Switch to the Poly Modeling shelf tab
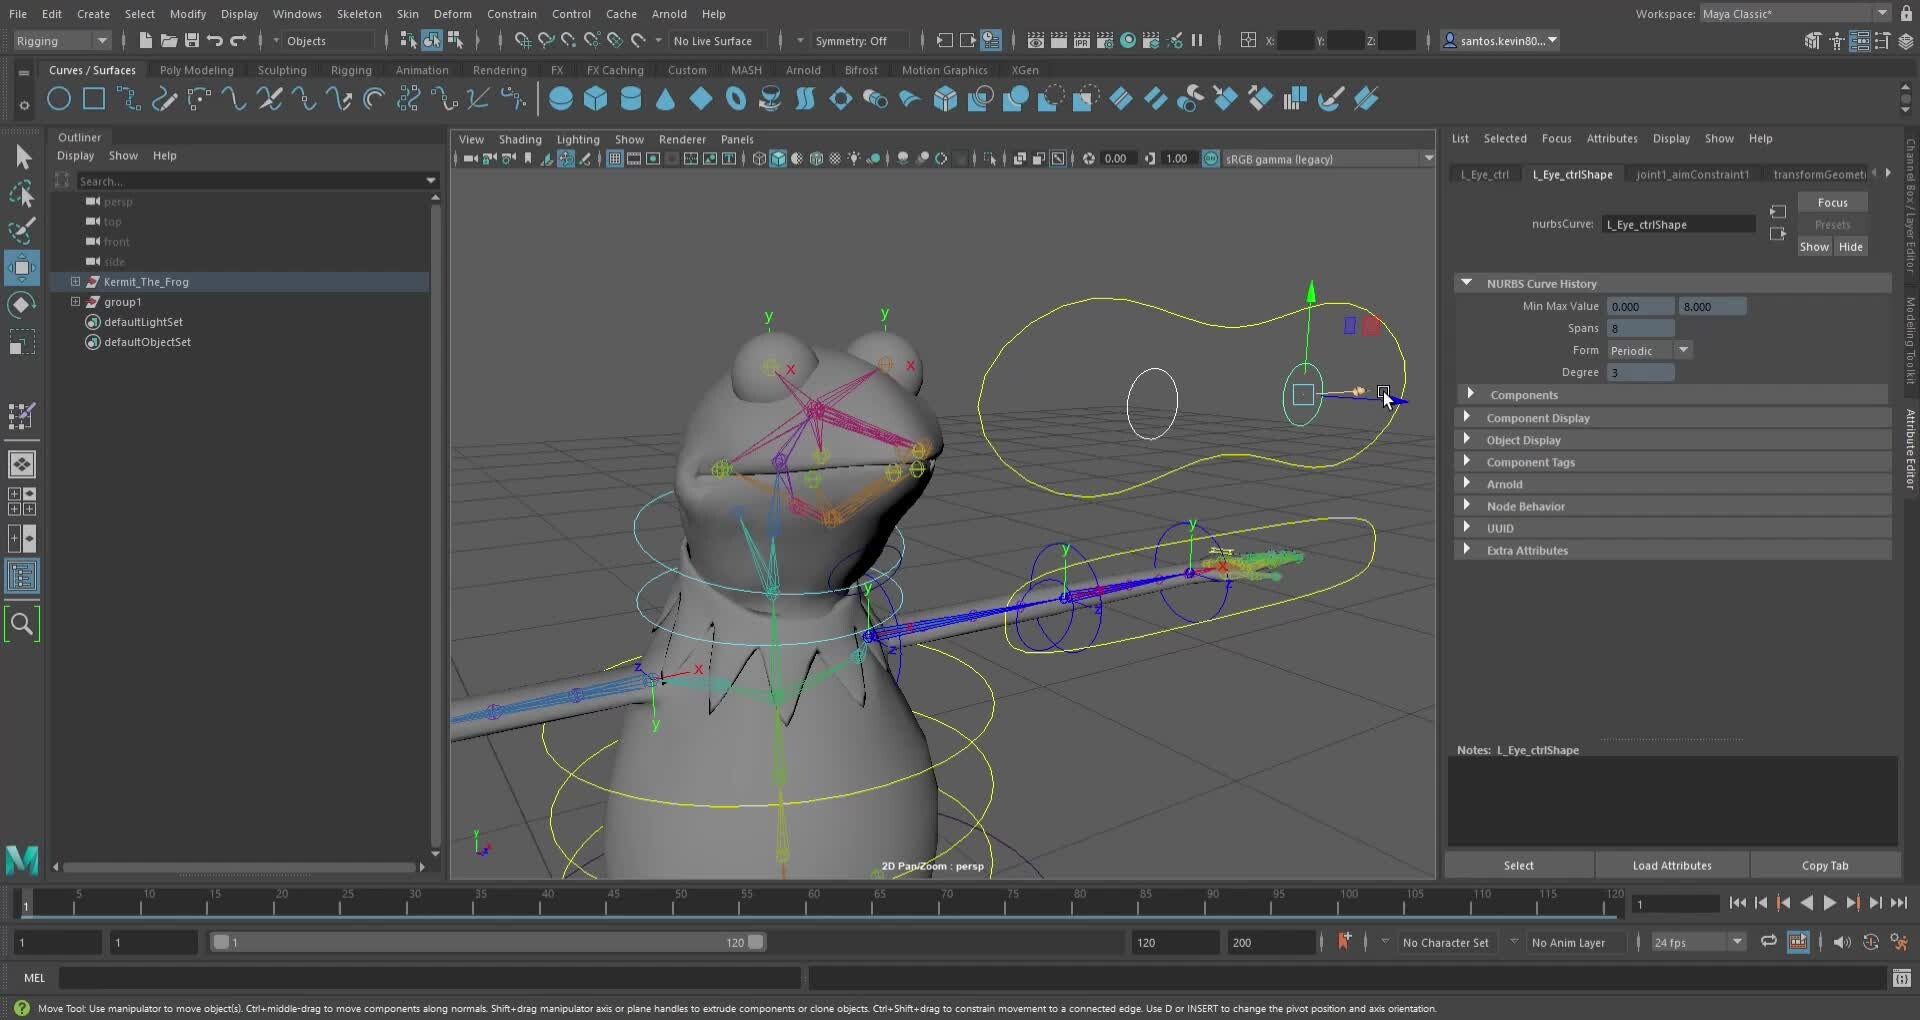This screenshot has width=1920, height=1020. (x=197, y=70)
